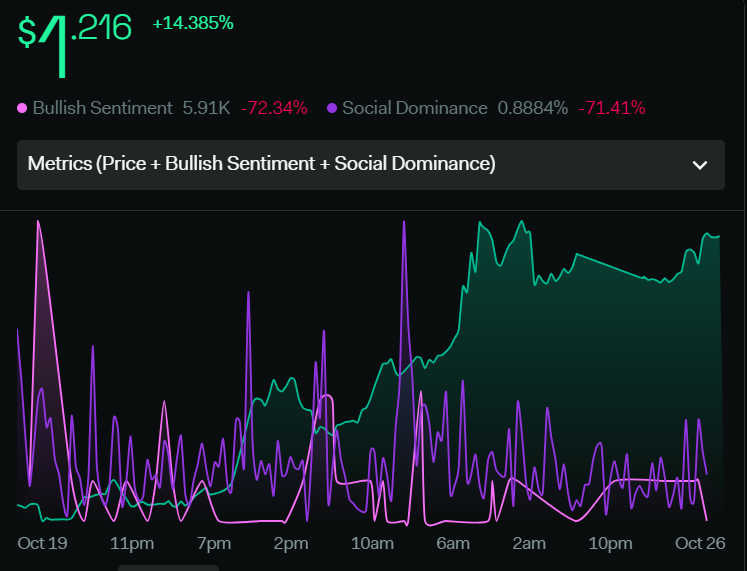The image size is (747, 571).
Task: Open the Metrics dropdown selector
Action: tap(371, 165)
